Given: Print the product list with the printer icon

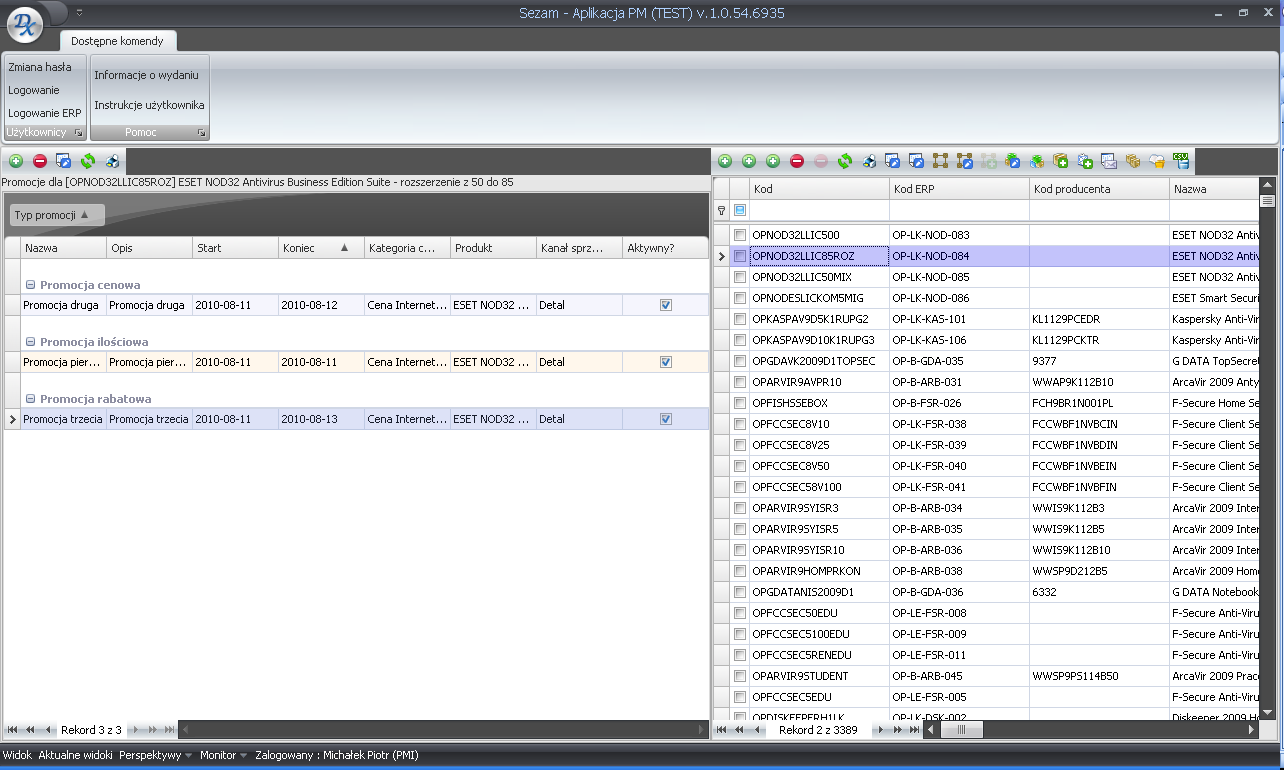Looking at the screenshot, I should pos(869,160).
